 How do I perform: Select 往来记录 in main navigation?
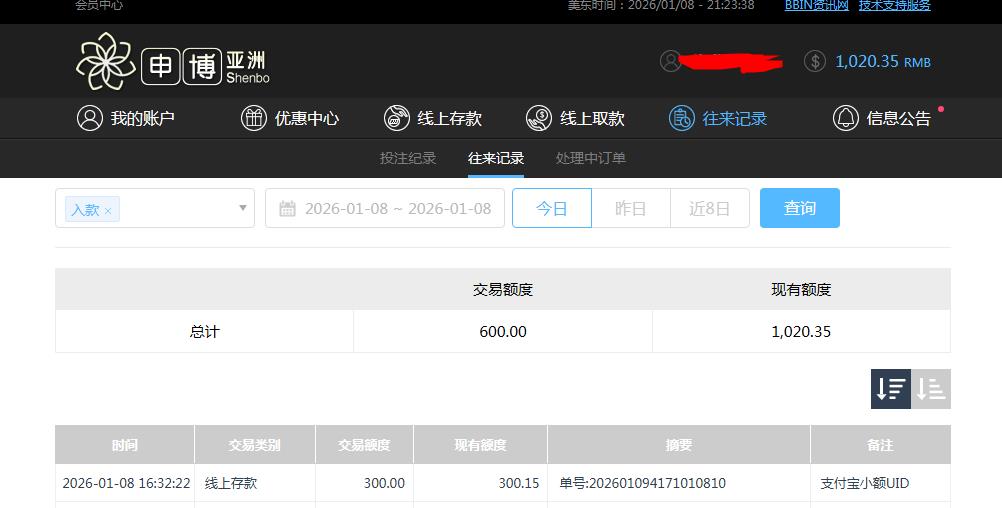coord(718,118)
